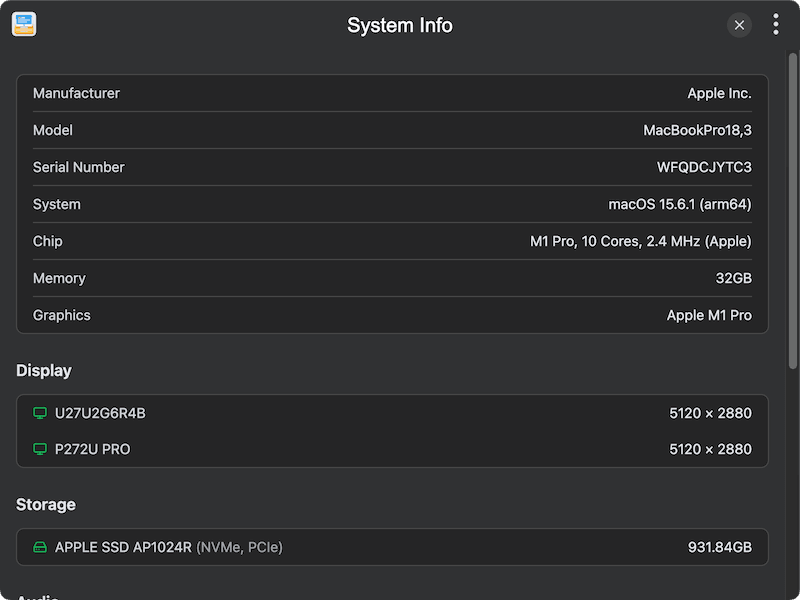Select the 32GB memory value
The height and width of the screenshot is (600, 800).
(733, 278)
